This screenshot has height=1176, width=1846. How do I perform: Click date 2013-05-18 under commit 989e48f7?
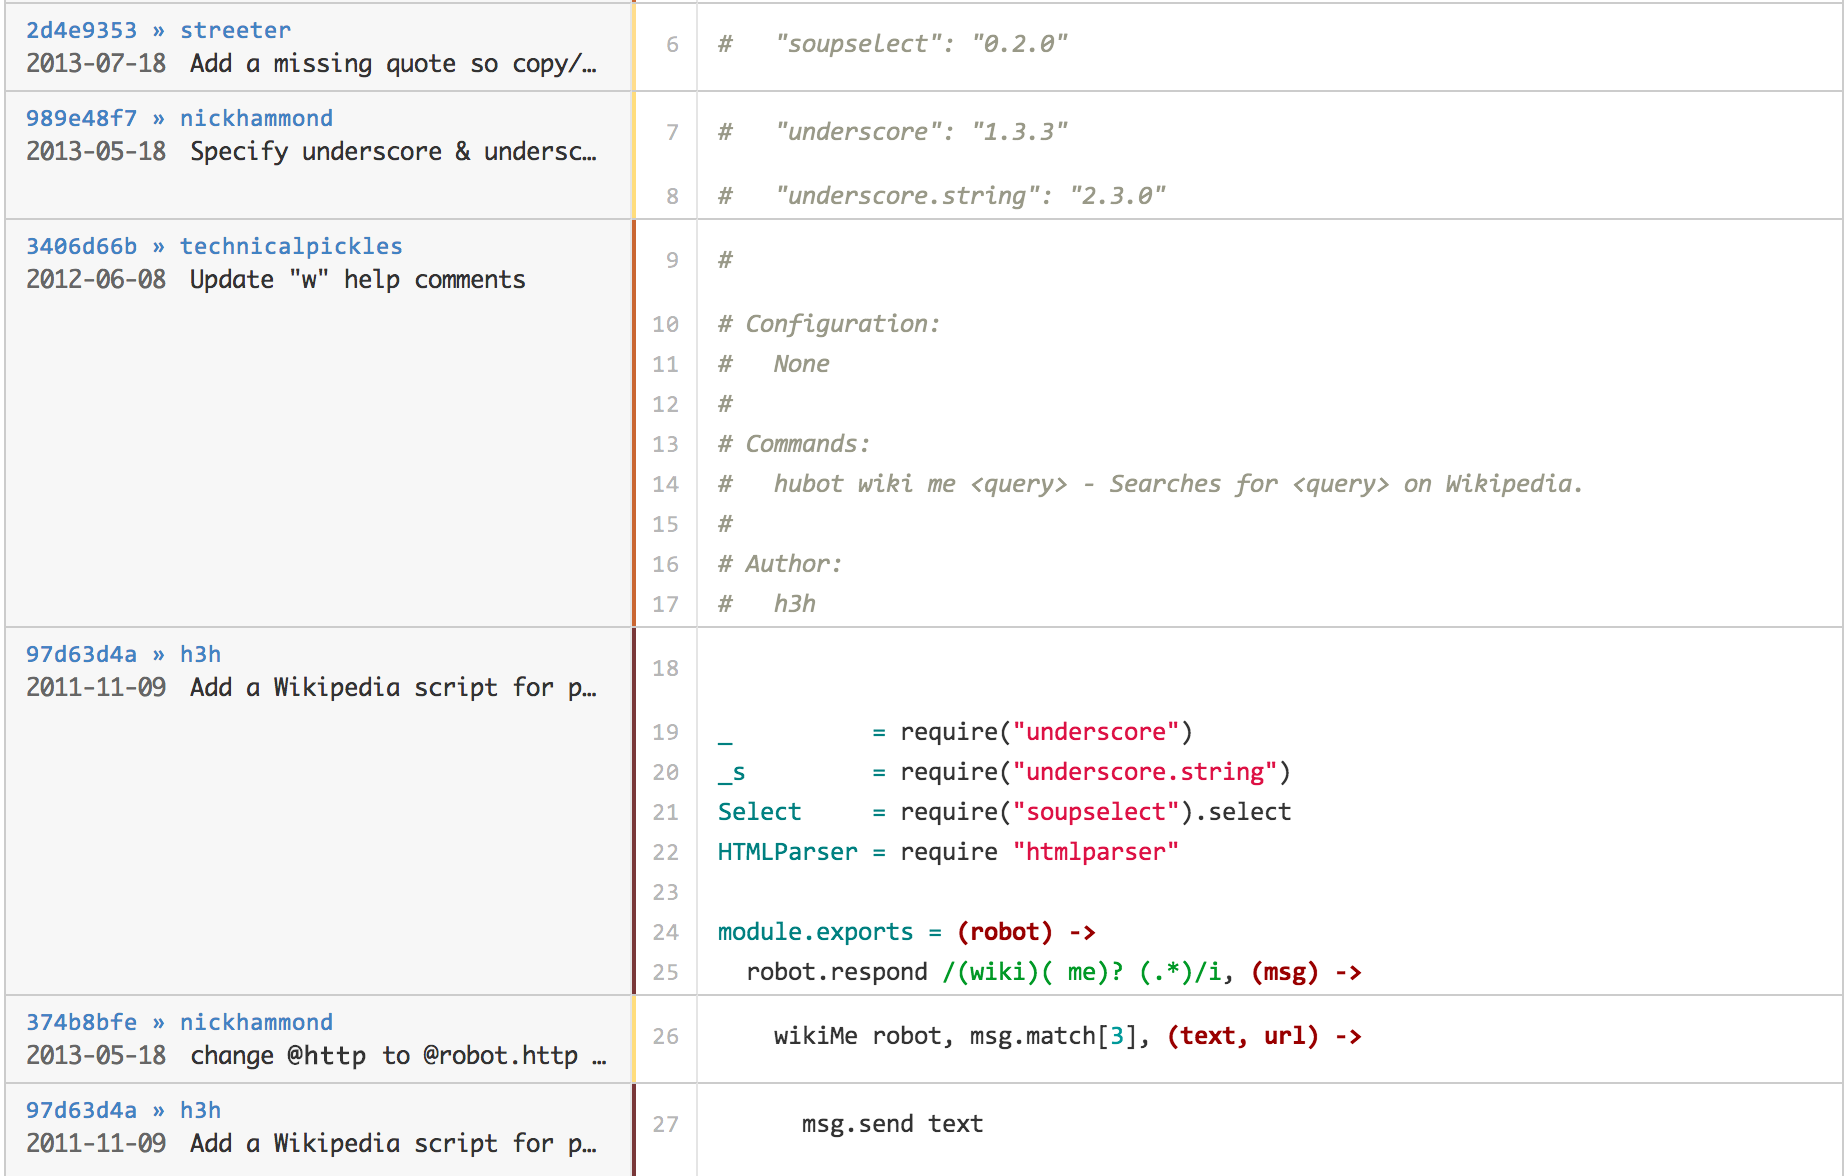[x=96, y=151]
